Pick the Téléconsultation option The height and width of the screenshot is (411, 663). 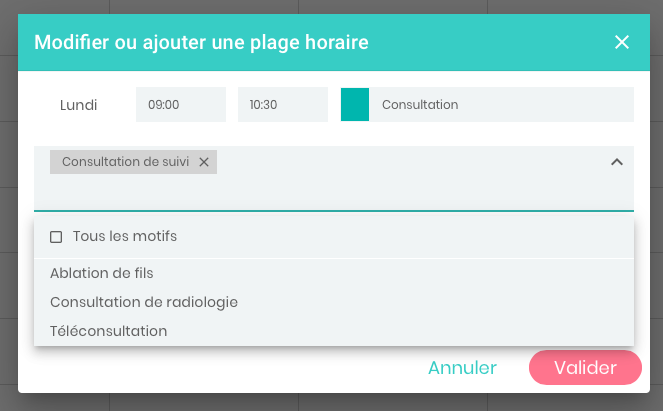[x=109, y=331]
